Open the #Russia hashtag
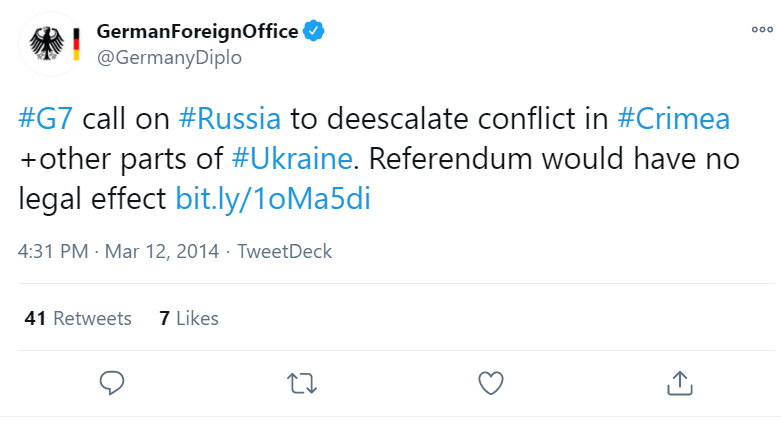 tap(229, 119)
